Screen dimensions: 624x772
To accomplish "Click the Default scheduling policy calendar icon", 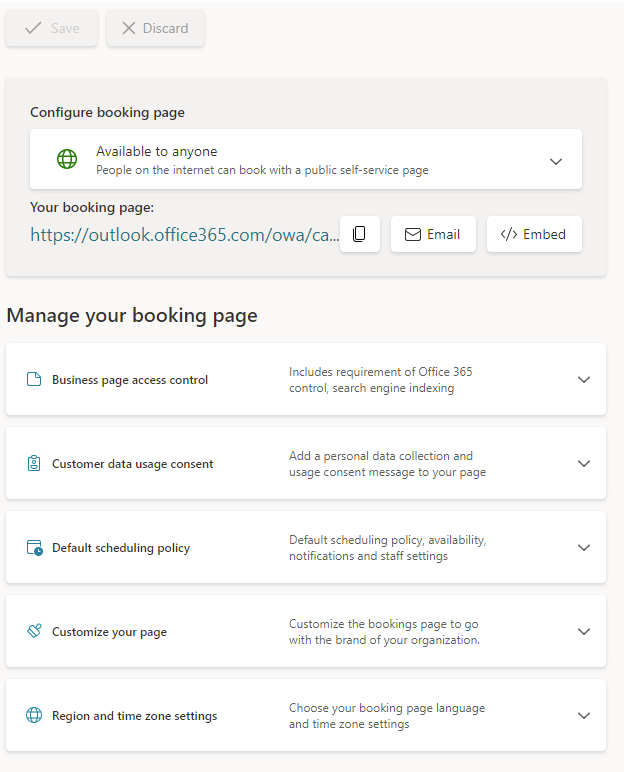I will point(34,547).
